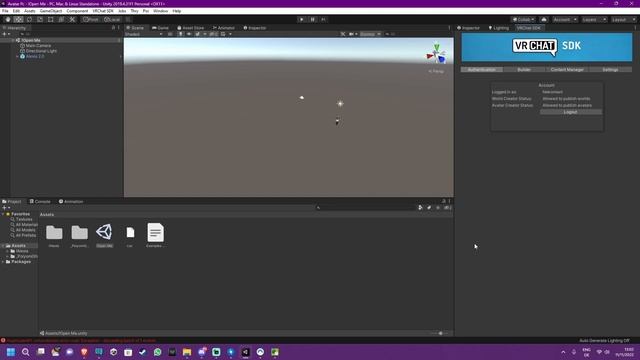Select the Move tool

18,19
